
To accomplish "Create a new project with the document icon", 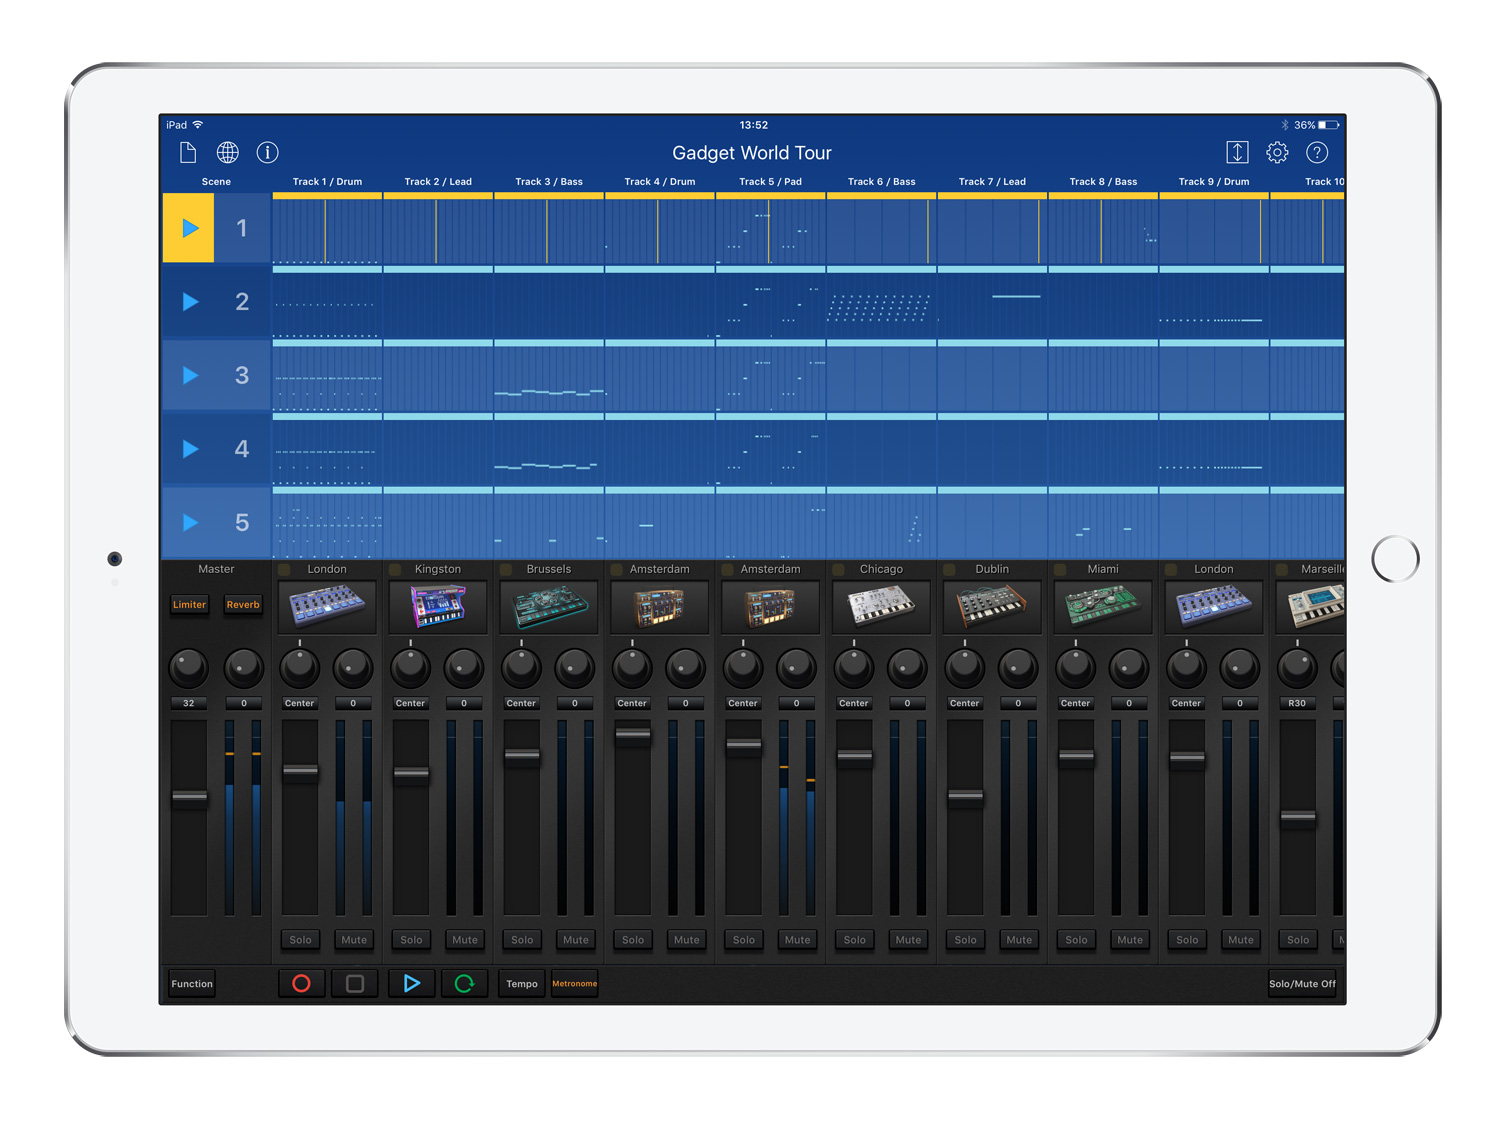I will tap(188, 152).
